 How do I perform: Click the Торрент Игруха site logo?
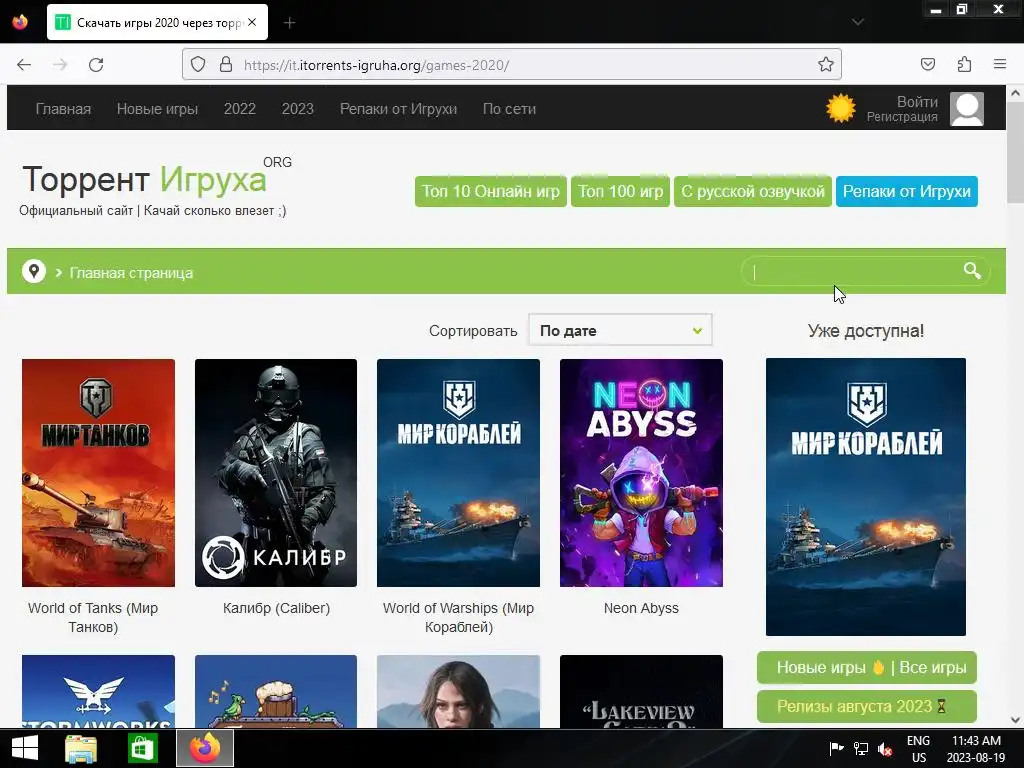point(144,179)
